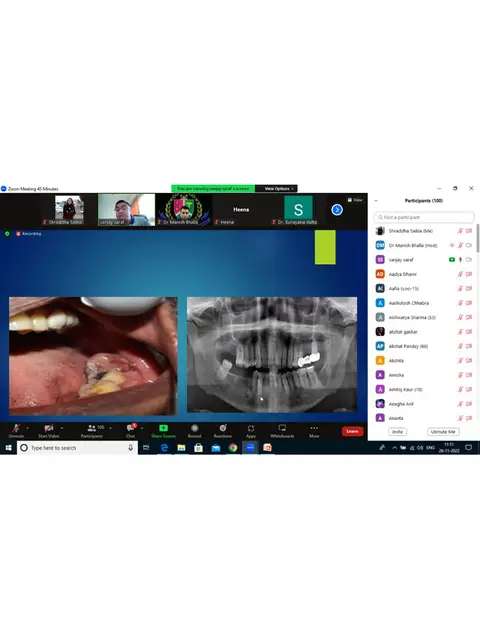This screenshot has width=480, height=640.
Task: Click the red Leave button
Action: [x=352, y=431]
